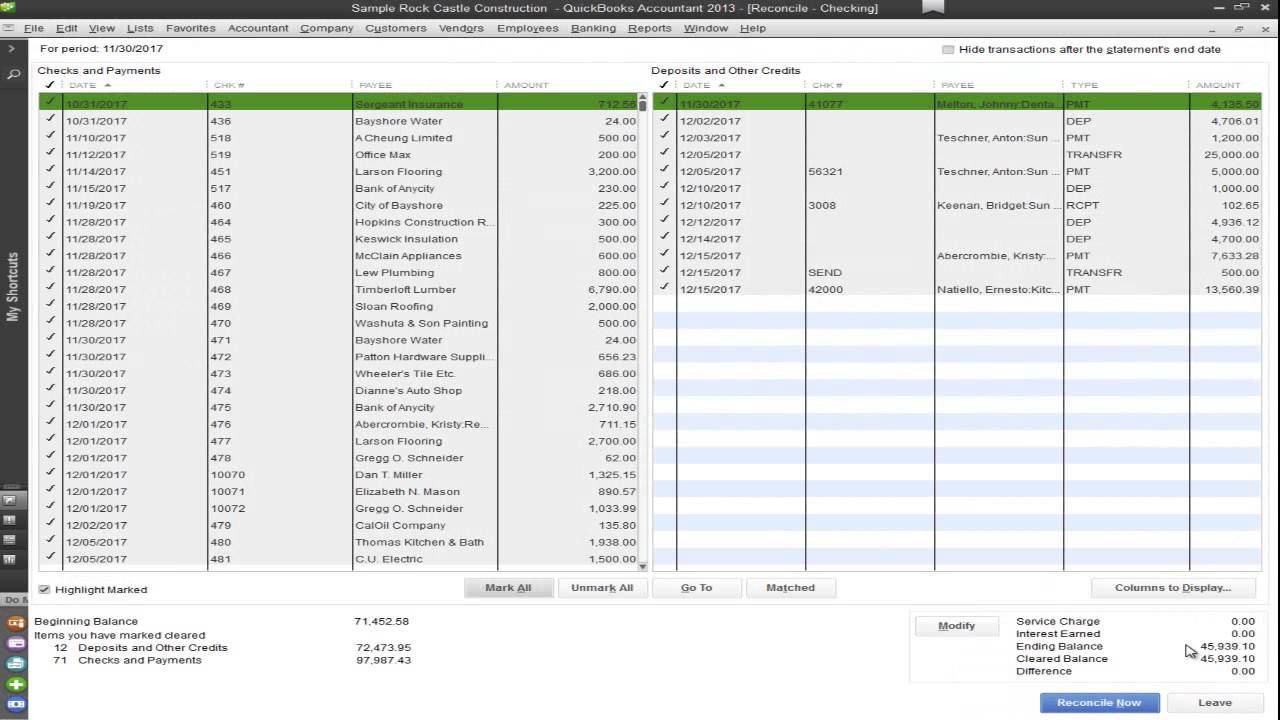Click the QuickBooks logo in title bar
This screenshot has height=720, width=1280.
[x=8, y=7]
